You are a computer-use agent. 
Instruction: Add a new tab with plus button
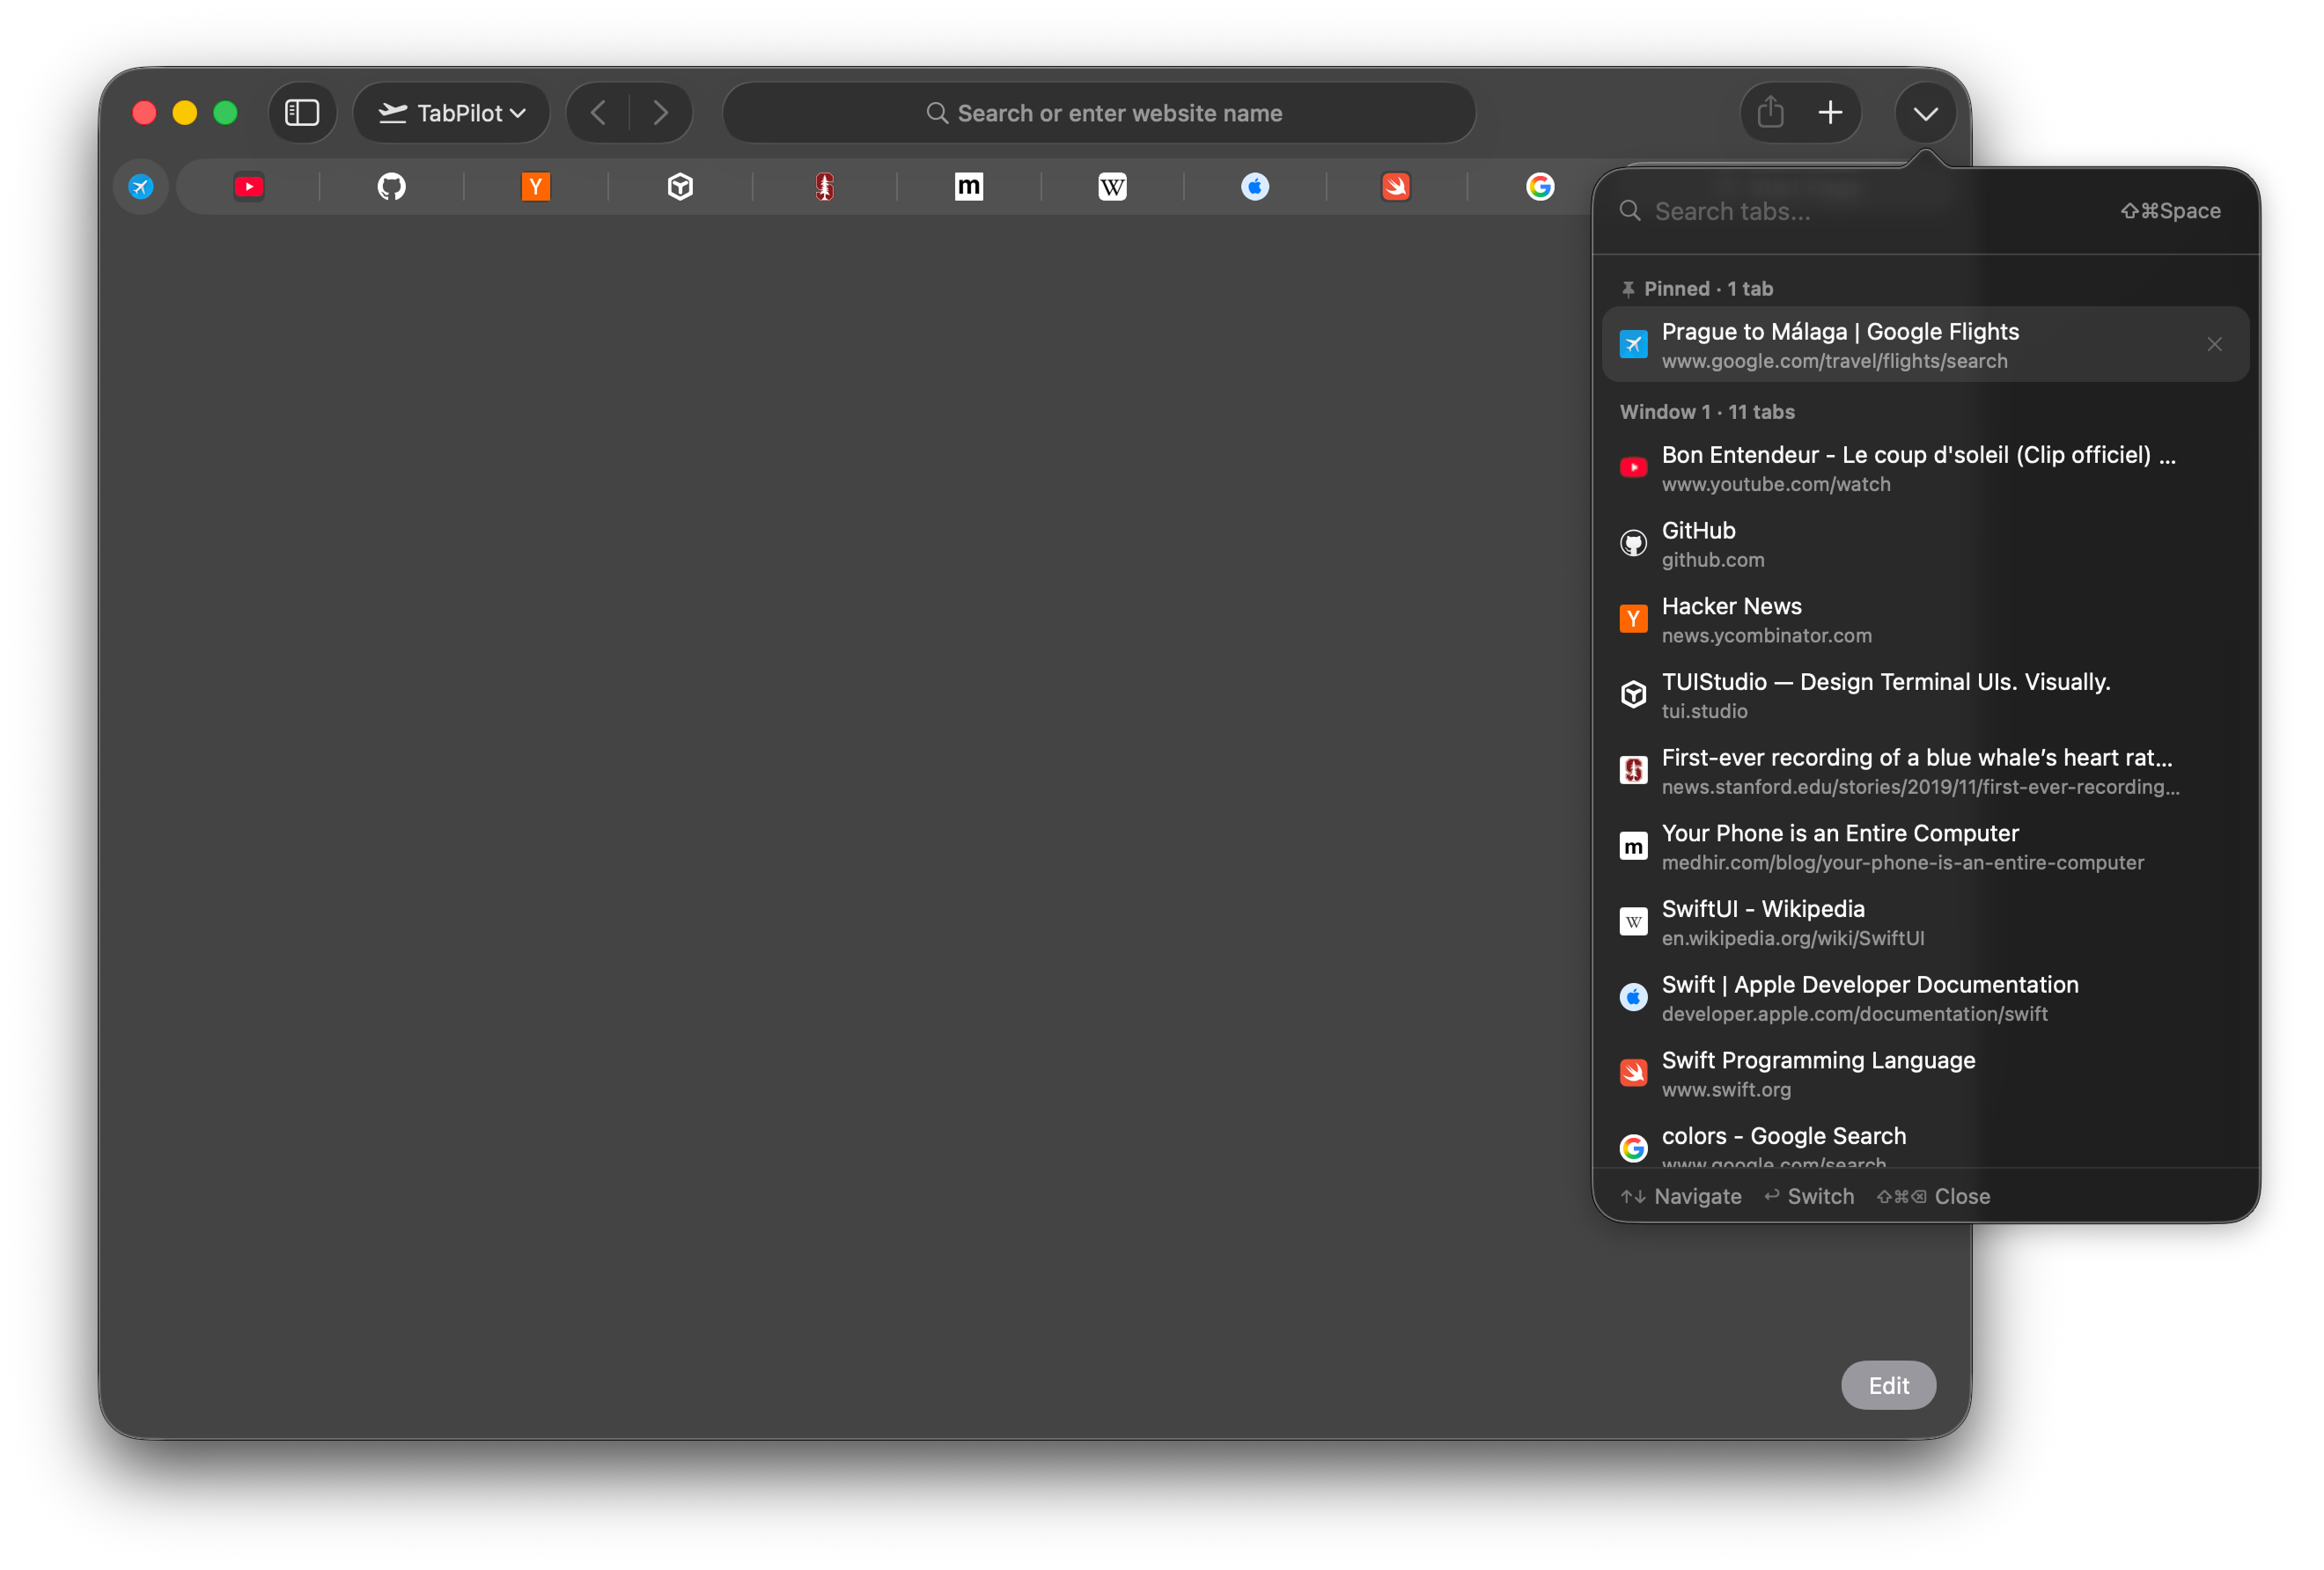pyautogui.click(x=1830, y=113)
